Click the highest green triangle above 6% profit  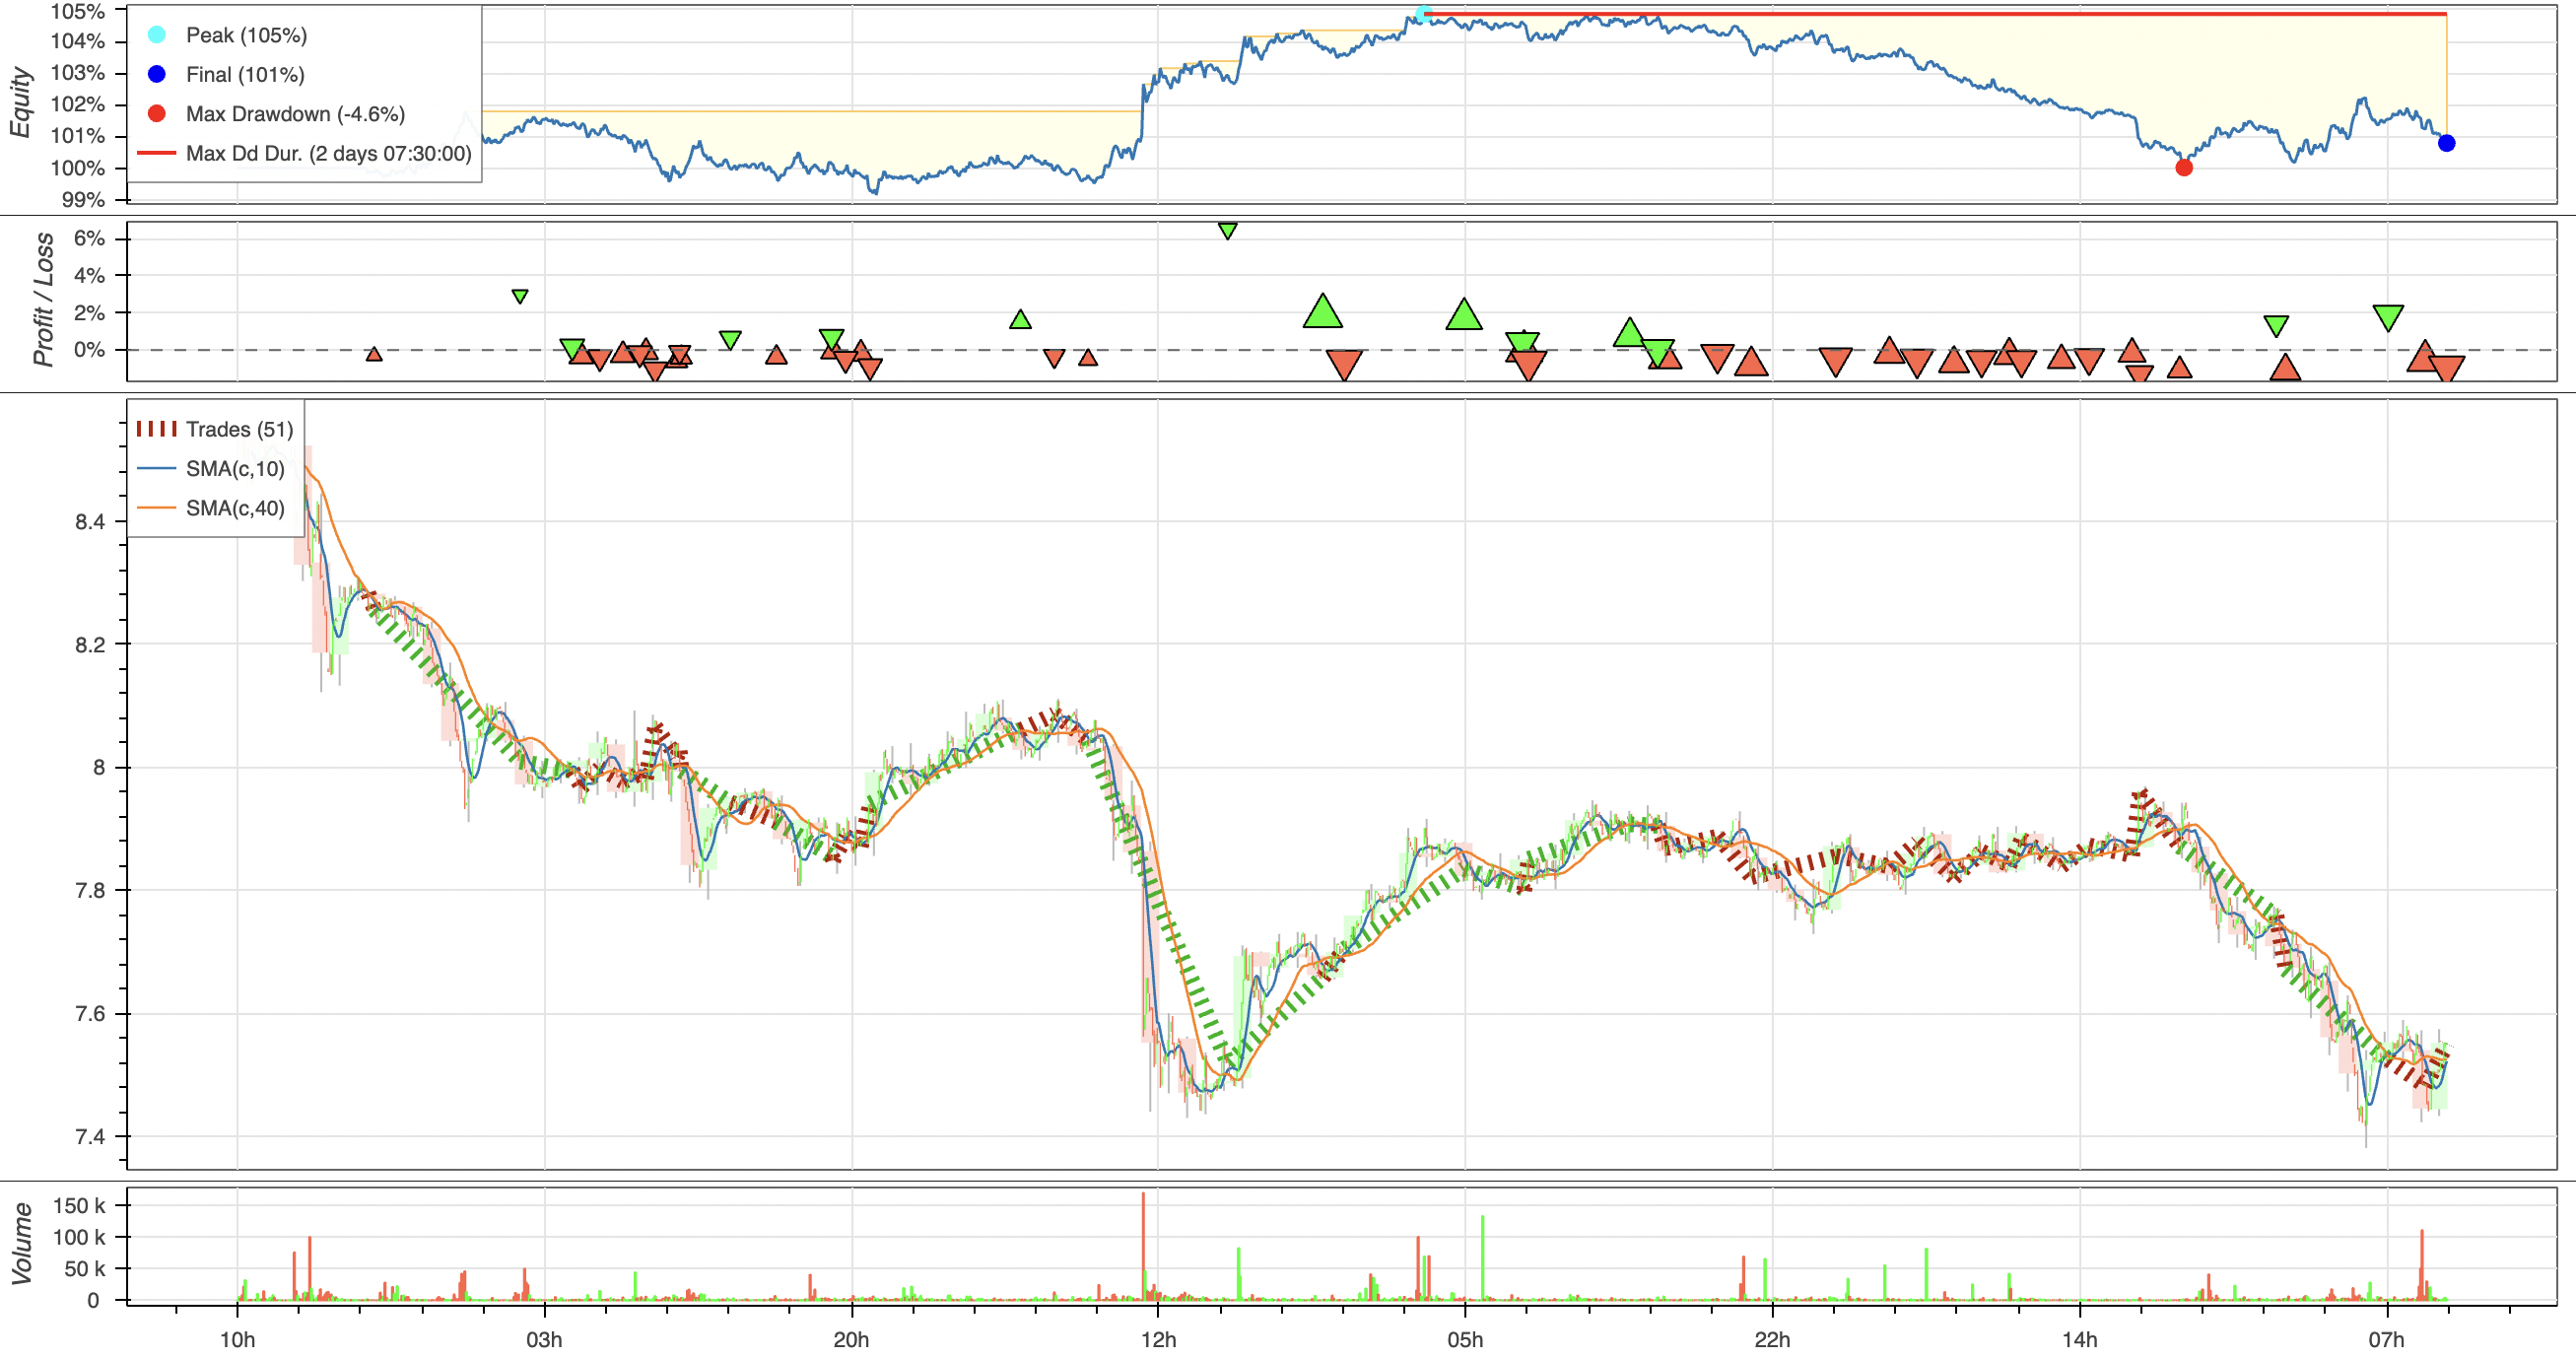click(x=1228, y=231)
